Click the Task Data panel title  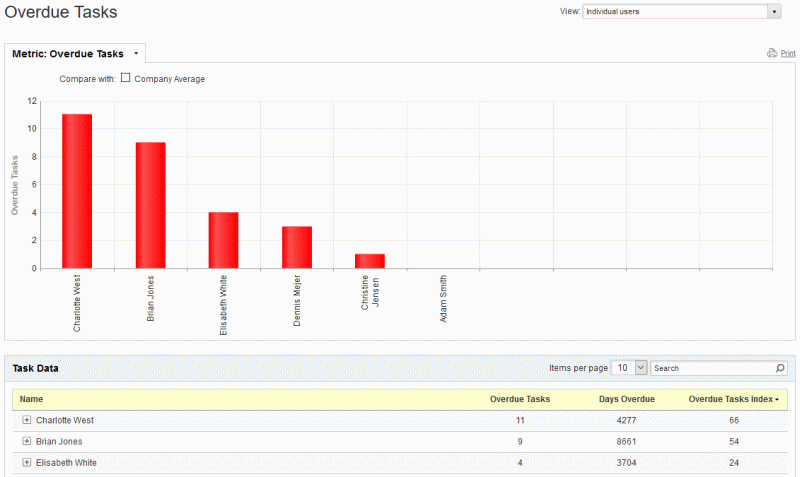pyautogui.click(x=35, y=368)
